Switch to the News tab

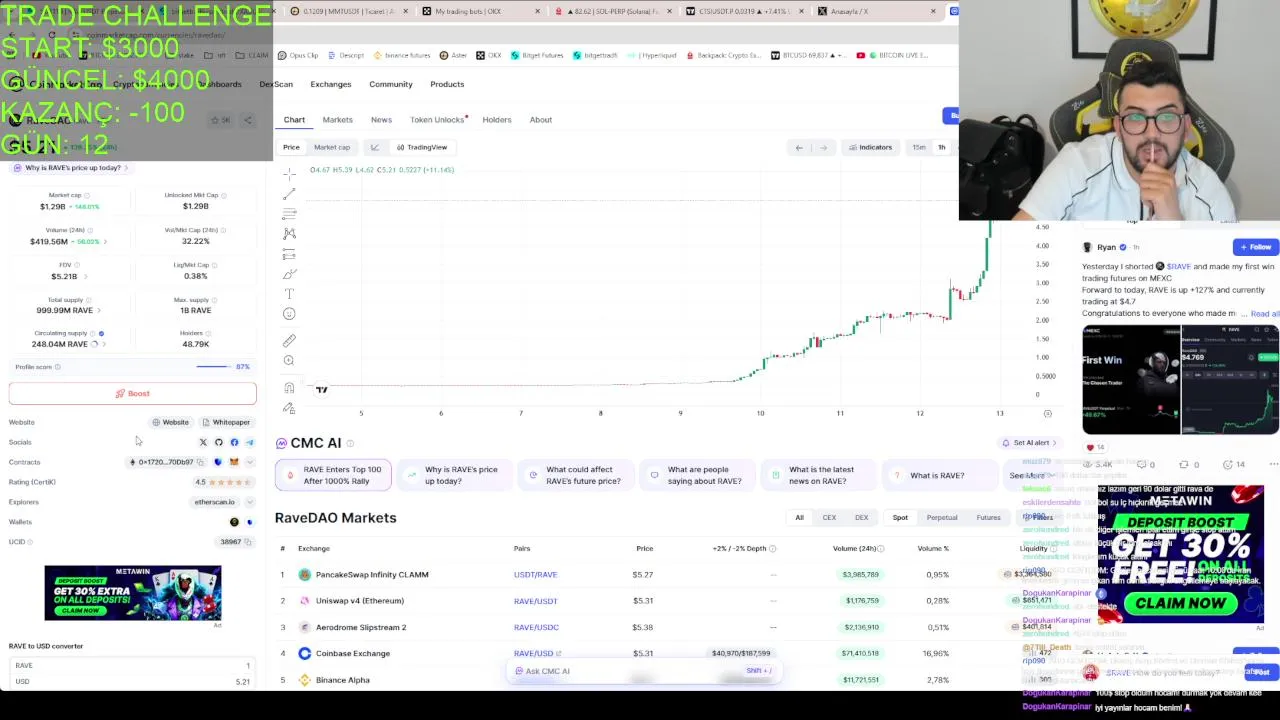coord(381,120)
